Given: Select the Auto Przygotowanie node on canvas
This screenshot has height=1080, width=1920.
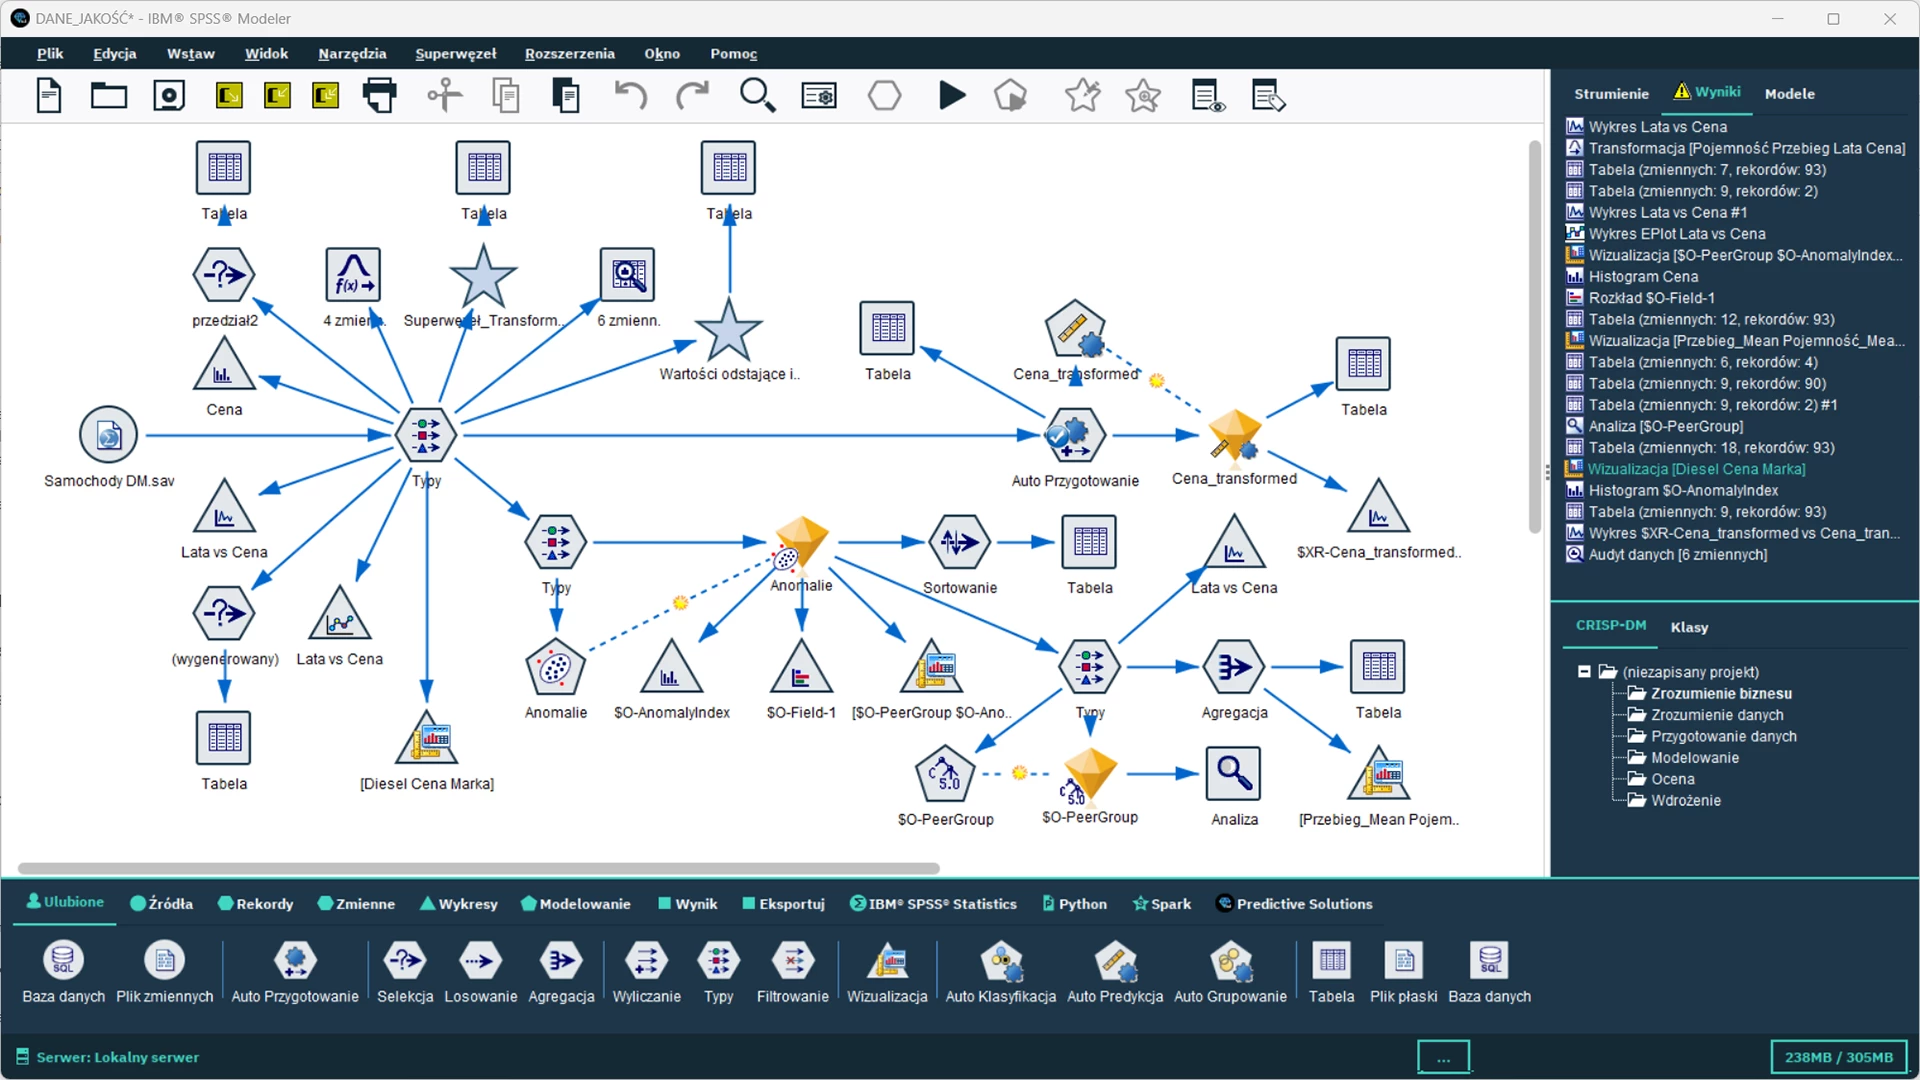Looking at the screenshot, I should (x=1075, y=435).
